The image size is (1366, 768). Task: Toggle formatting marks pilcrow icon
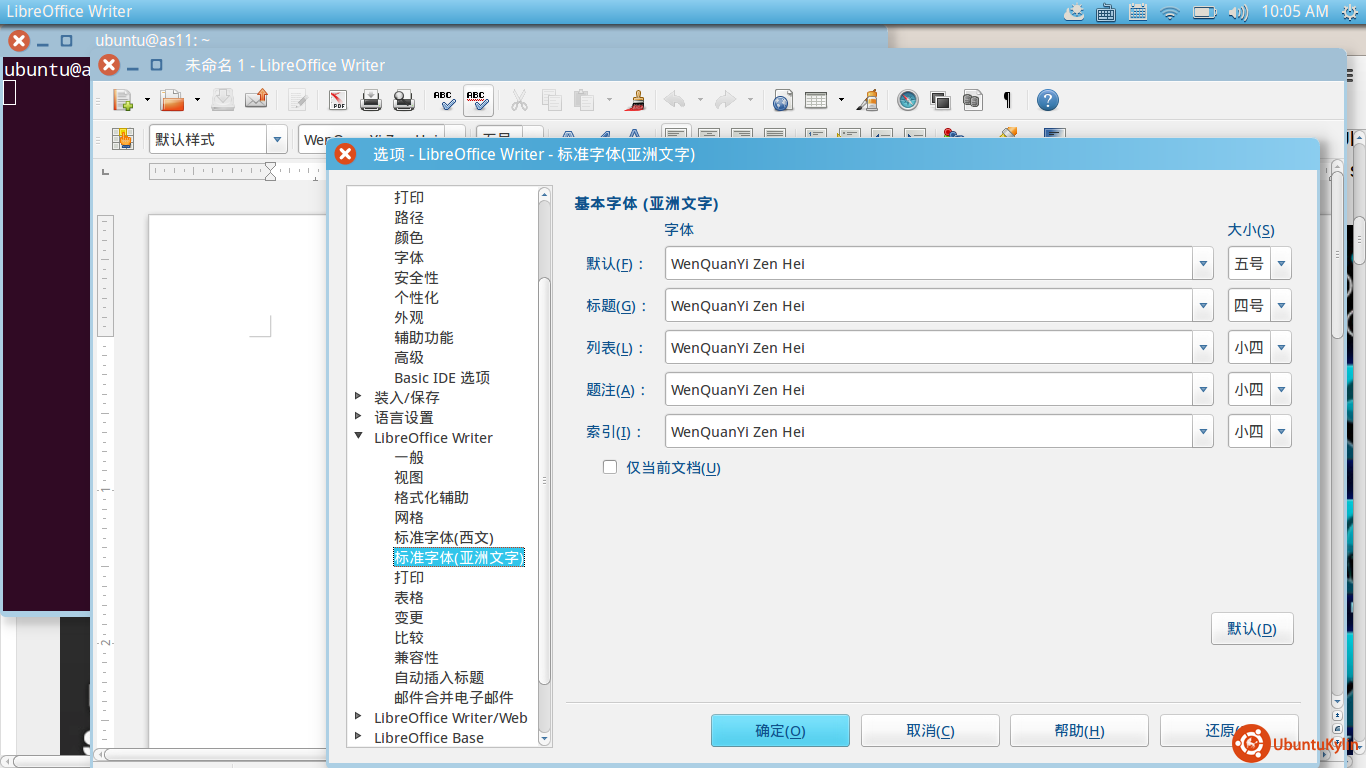coord(1007,100)
